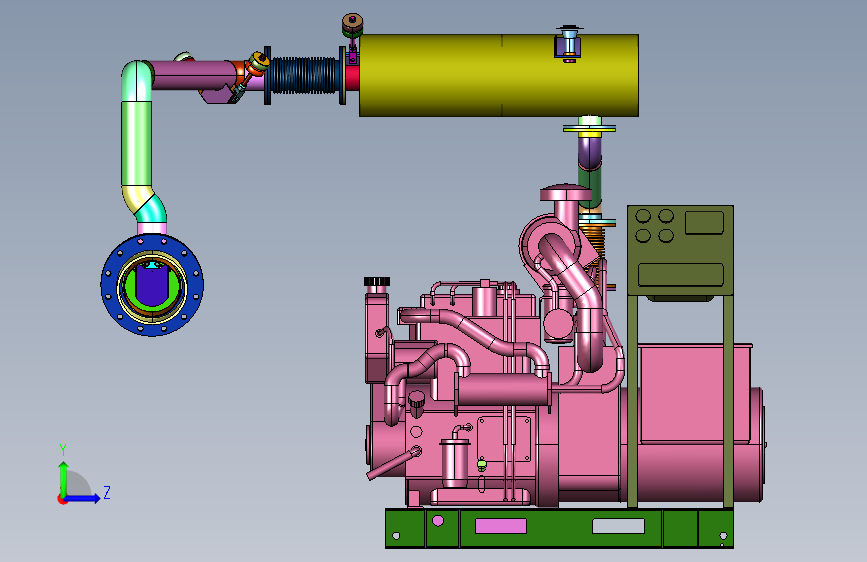Select the wide lower rectangle on control panel
Image resolution: width=867 pixels, height=562 pixels.
tap(681, 275)
